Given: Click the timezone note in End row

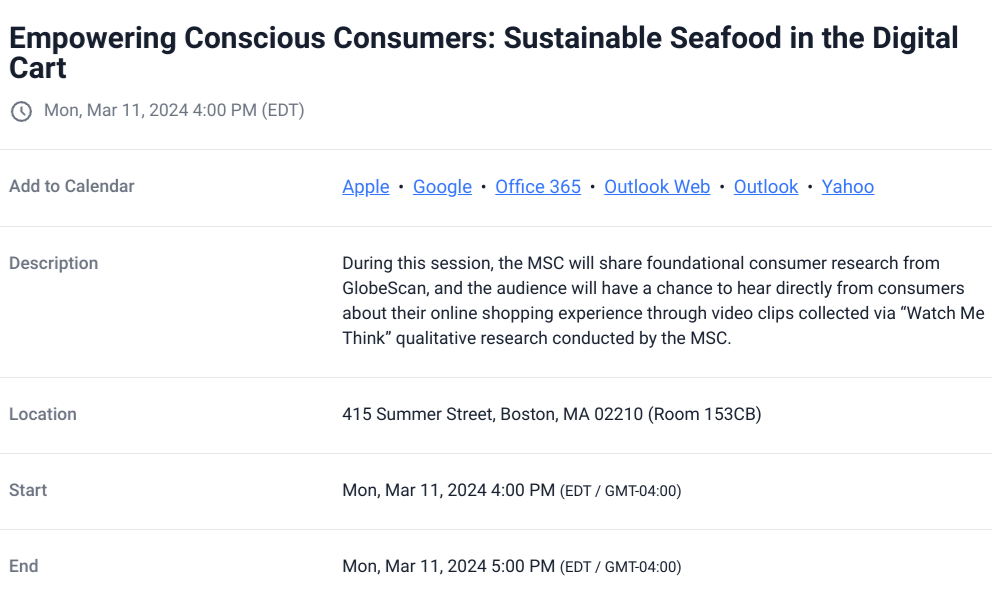Looking at the screenshot, I should [x=620, y=567].
